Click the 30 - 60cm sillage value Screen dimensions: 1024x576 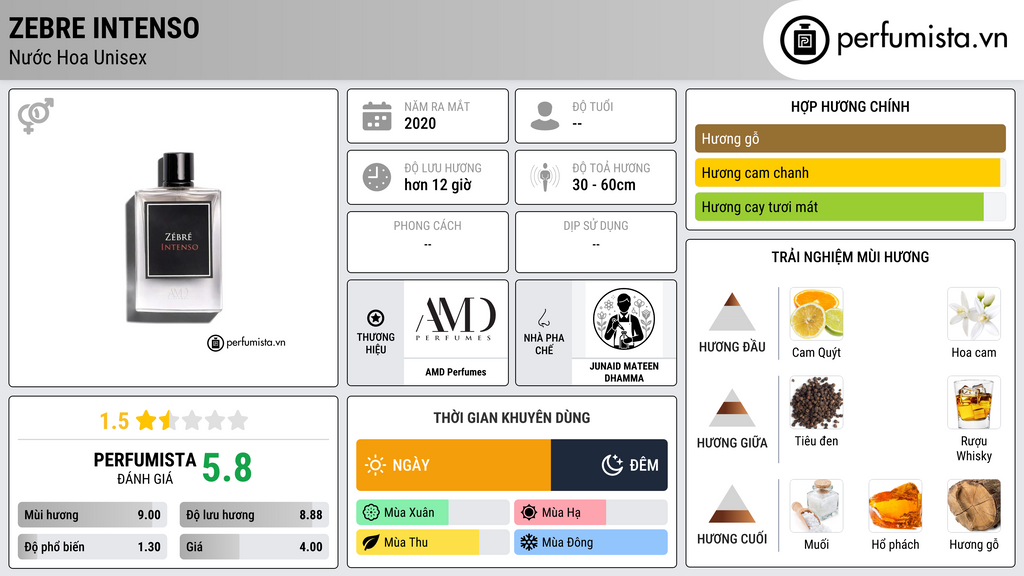point(604,185)
